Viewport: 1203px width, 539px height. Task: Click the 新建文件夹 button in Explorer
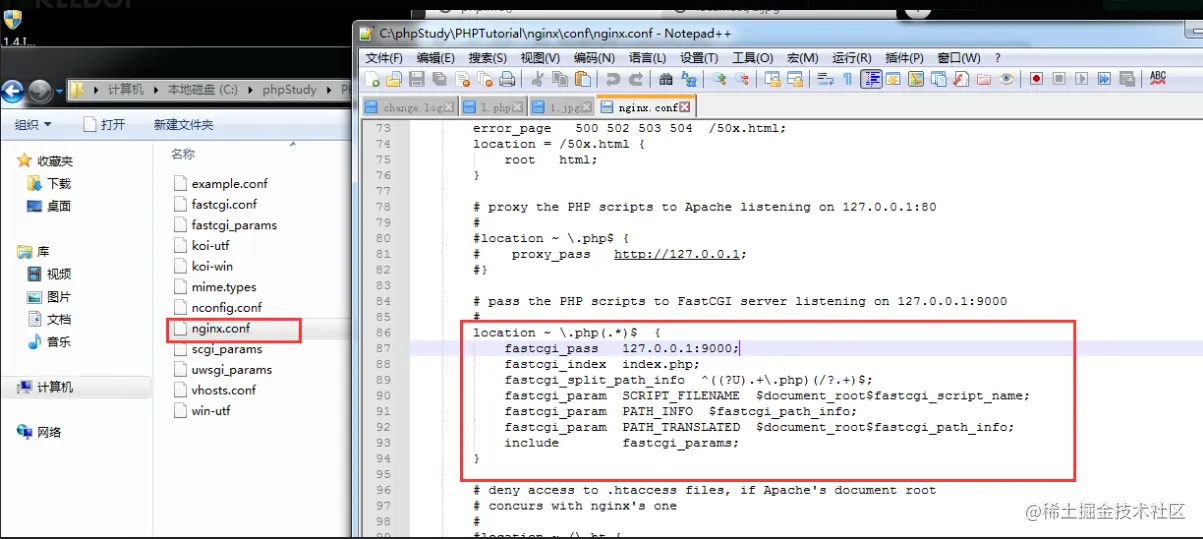183,125
